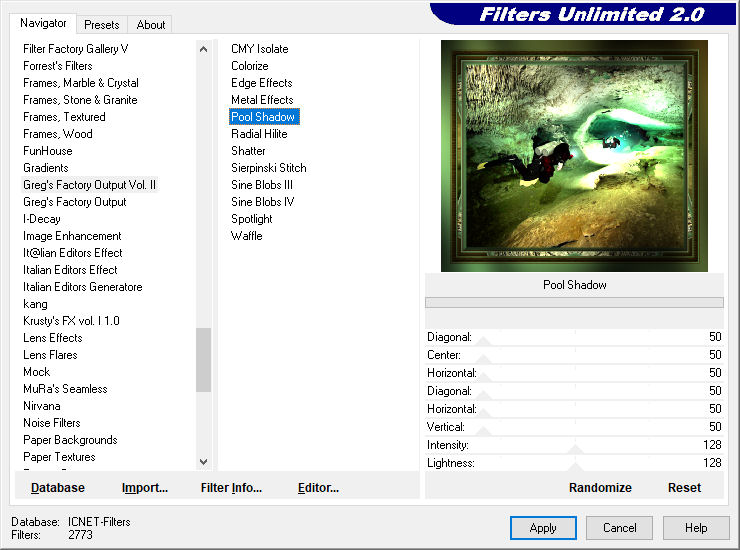Select Paper Textures category
The image size is (740, 550).
(59, 457)
